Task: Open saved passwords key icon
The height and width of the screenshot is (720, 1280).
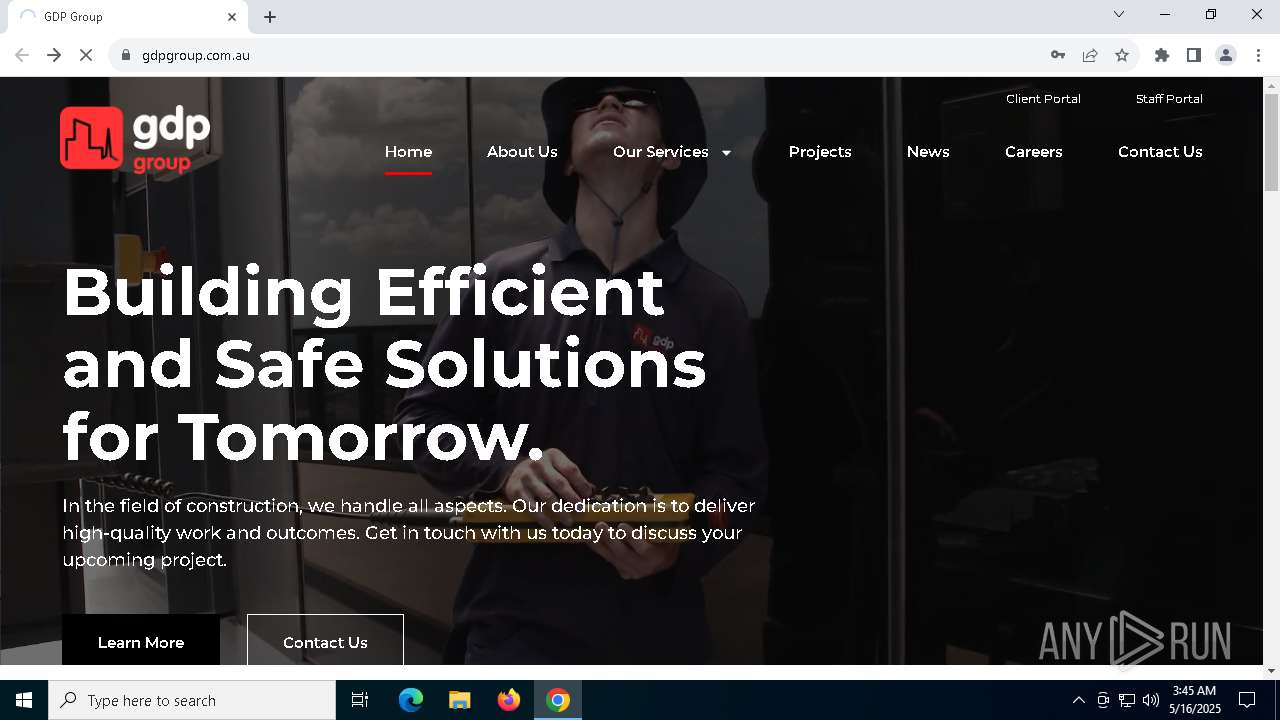Action: pos(1058,55)
